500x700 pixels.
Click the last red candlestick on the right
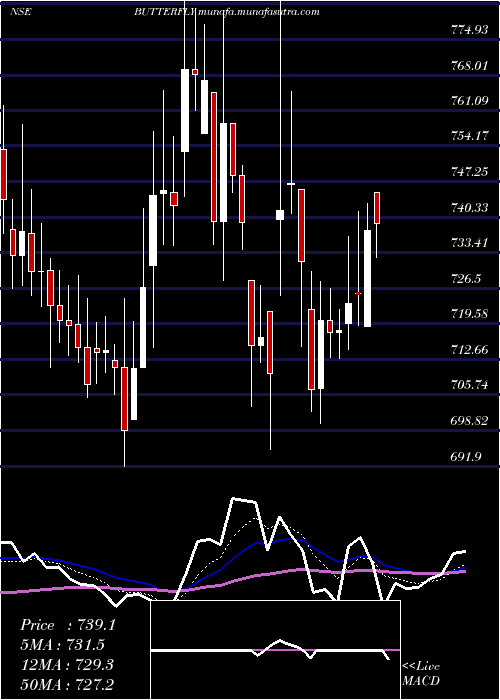pos(377,208)
